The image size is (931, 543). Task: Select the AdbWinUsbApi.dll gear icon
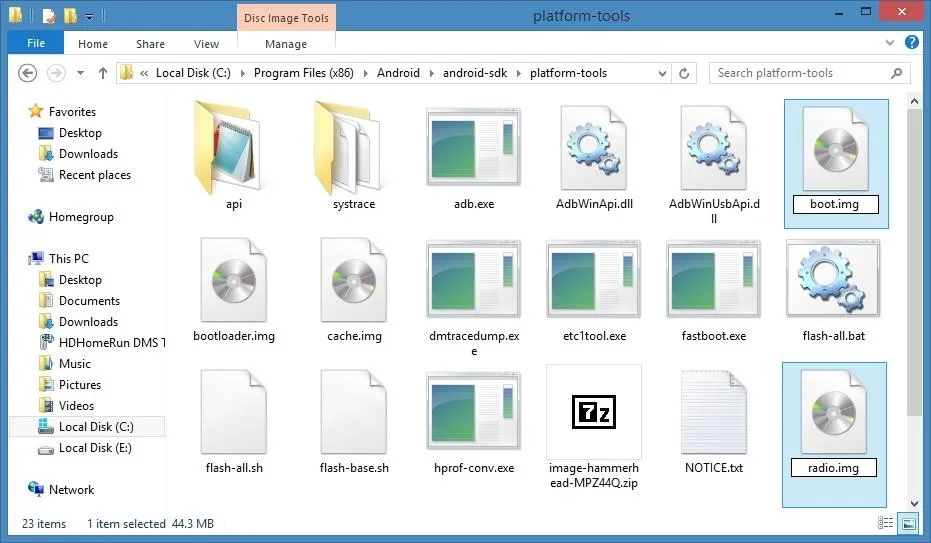(x=713, y=148)
